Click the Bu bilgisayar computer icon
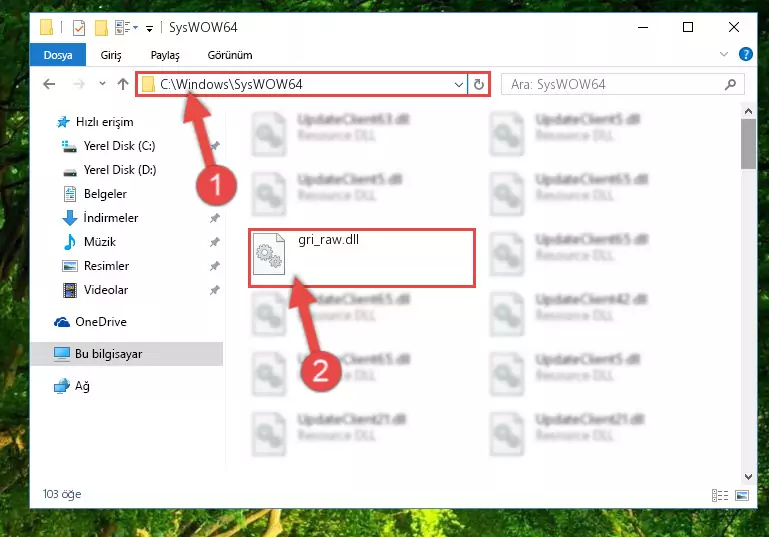Image resolution: width=769 pixels, height=537 pixels. click(x=62, y=354)
